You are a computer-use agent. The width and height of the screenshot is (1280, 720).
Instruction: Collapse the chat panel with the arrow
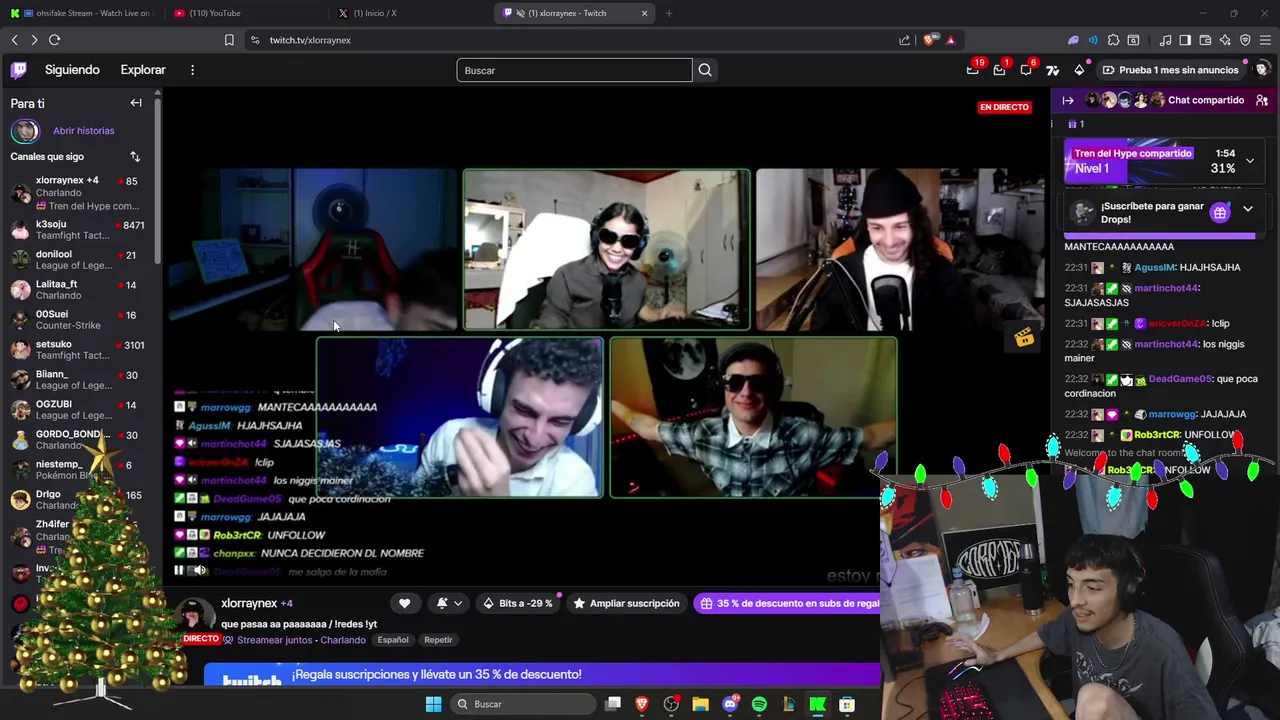click(1068, 100)
